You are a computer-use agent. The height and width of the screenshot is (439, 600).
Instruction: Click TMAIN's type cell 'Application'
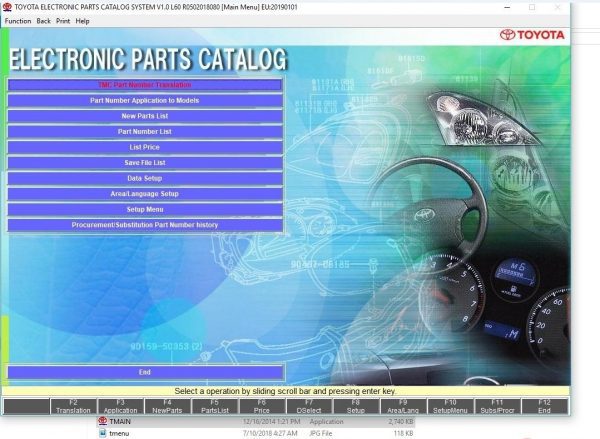pyautogui.click(x=326, y=421)
